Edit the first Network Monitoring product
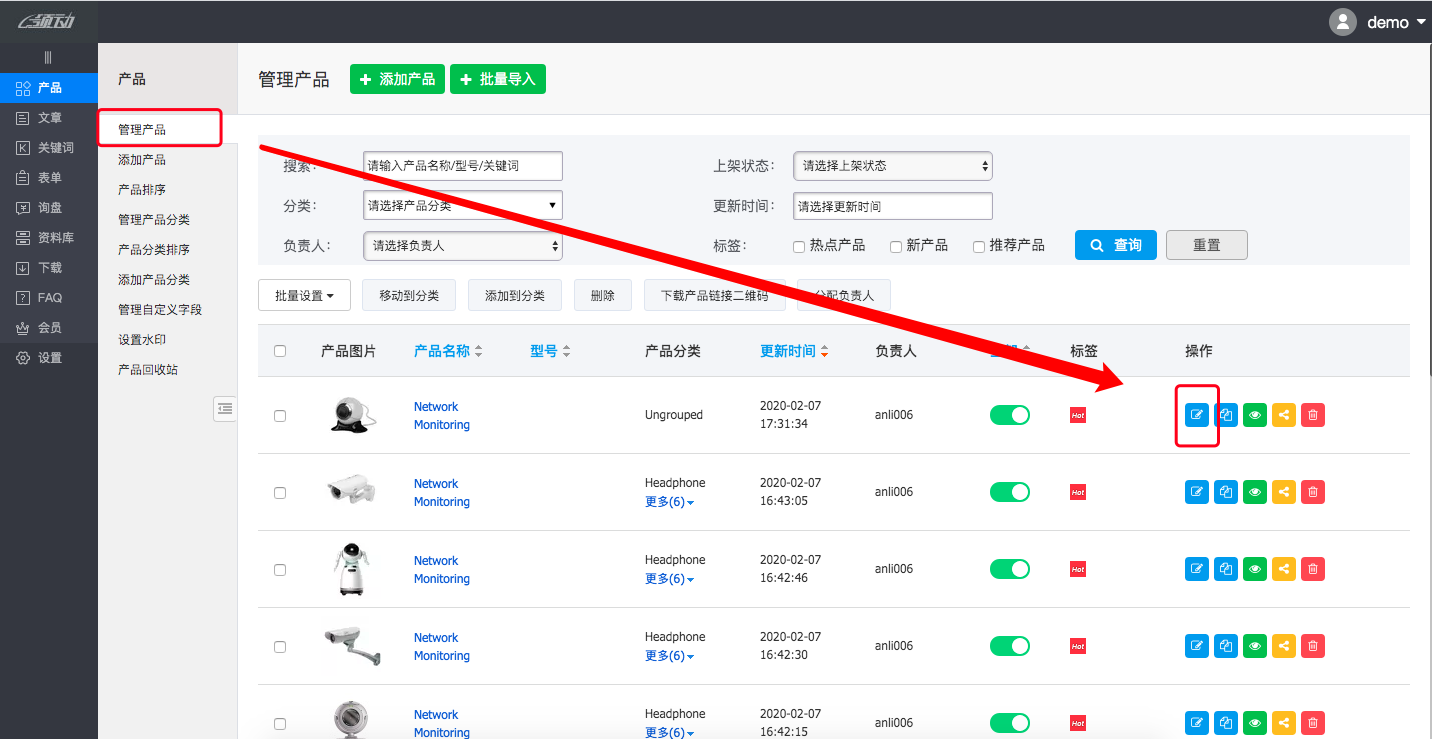 click(1197, 414)
